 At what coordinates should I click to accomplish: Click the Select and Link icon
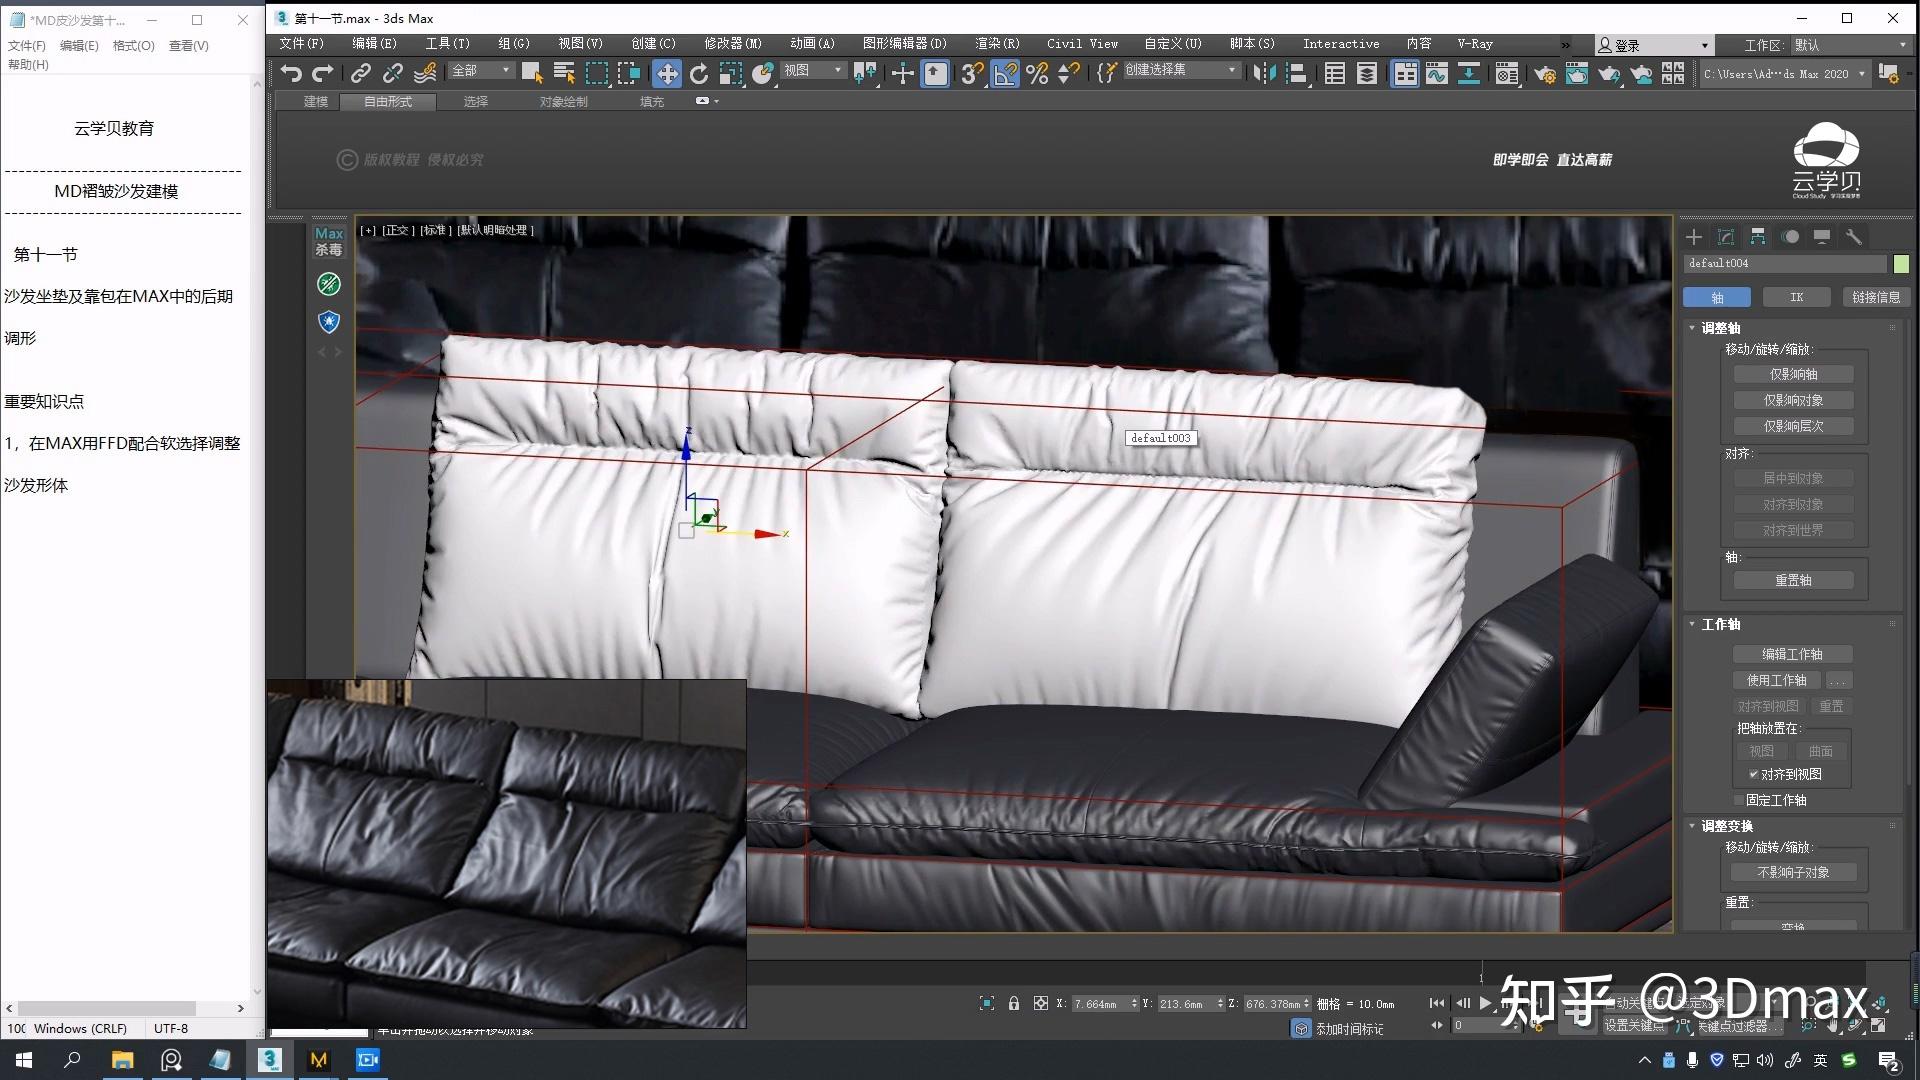click(x=359, y=72)
